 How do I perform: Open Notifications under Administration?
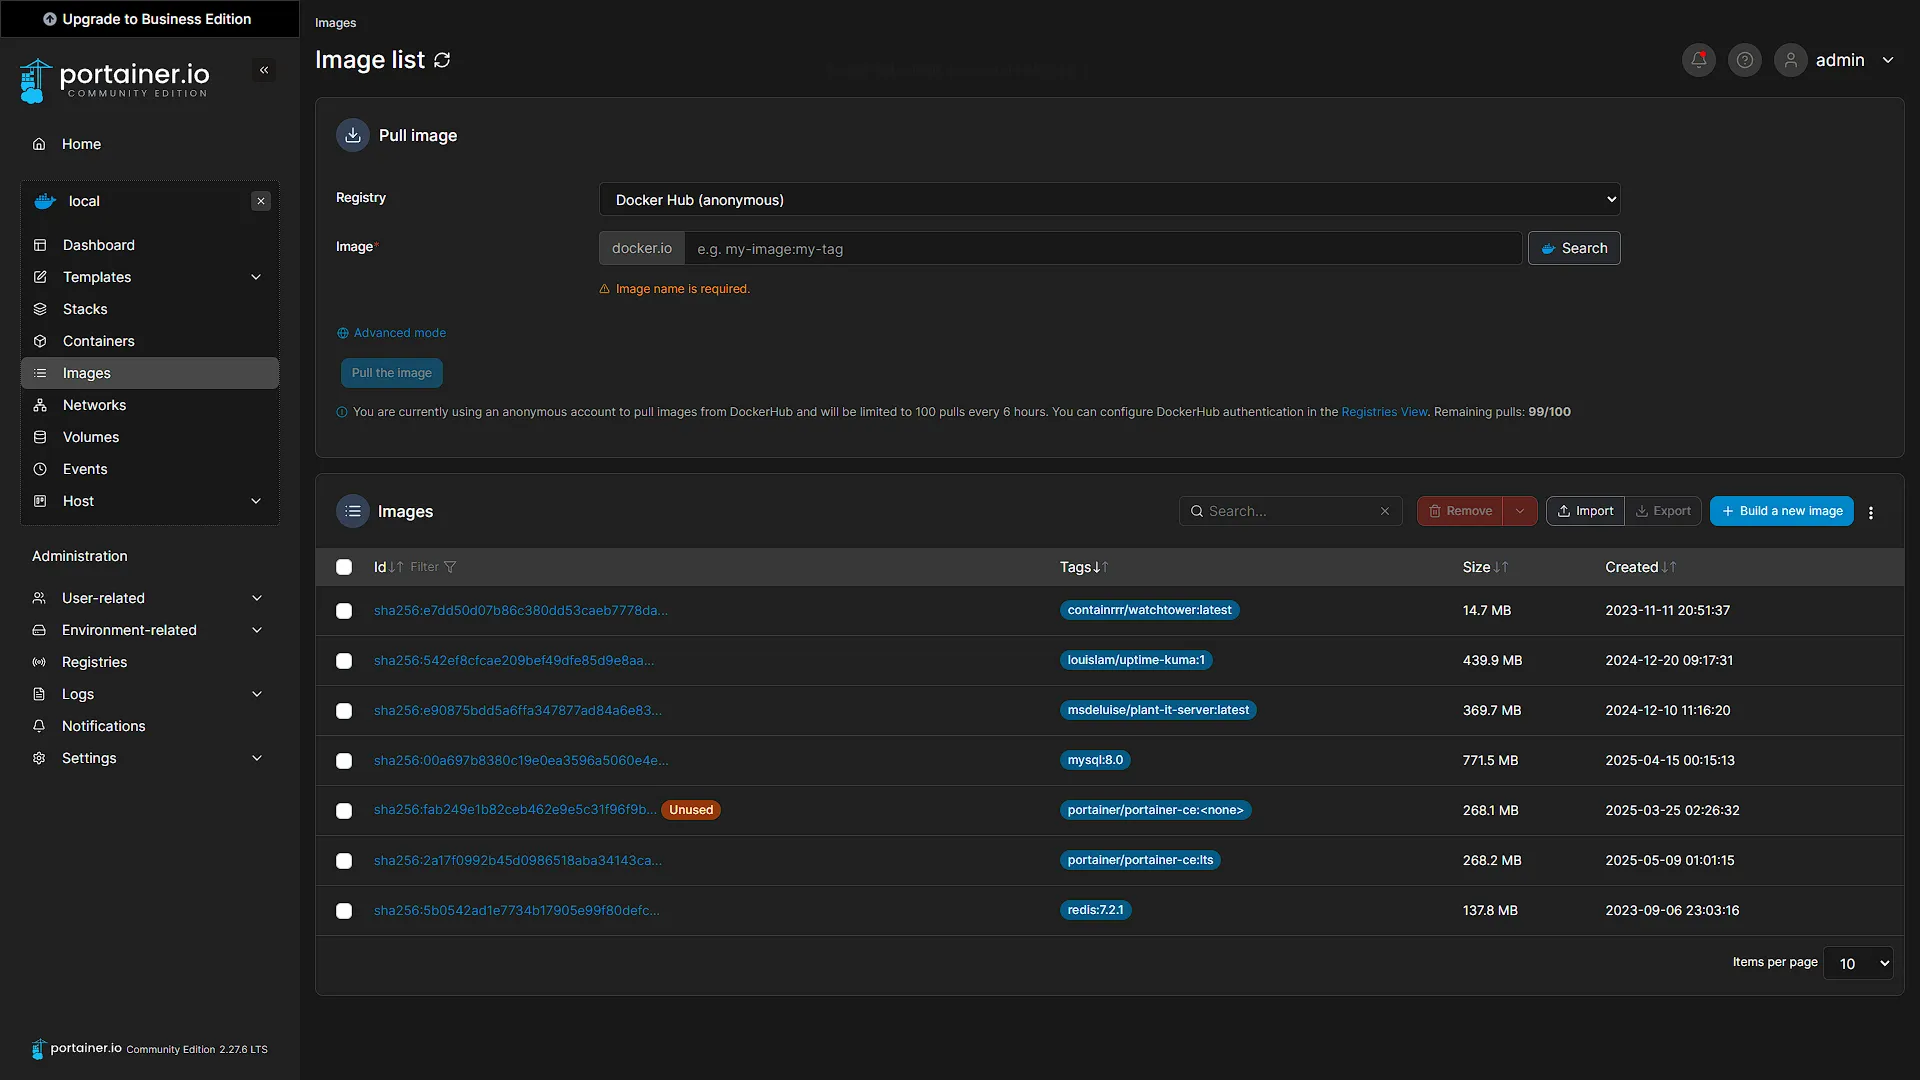[x=149, y=726]
